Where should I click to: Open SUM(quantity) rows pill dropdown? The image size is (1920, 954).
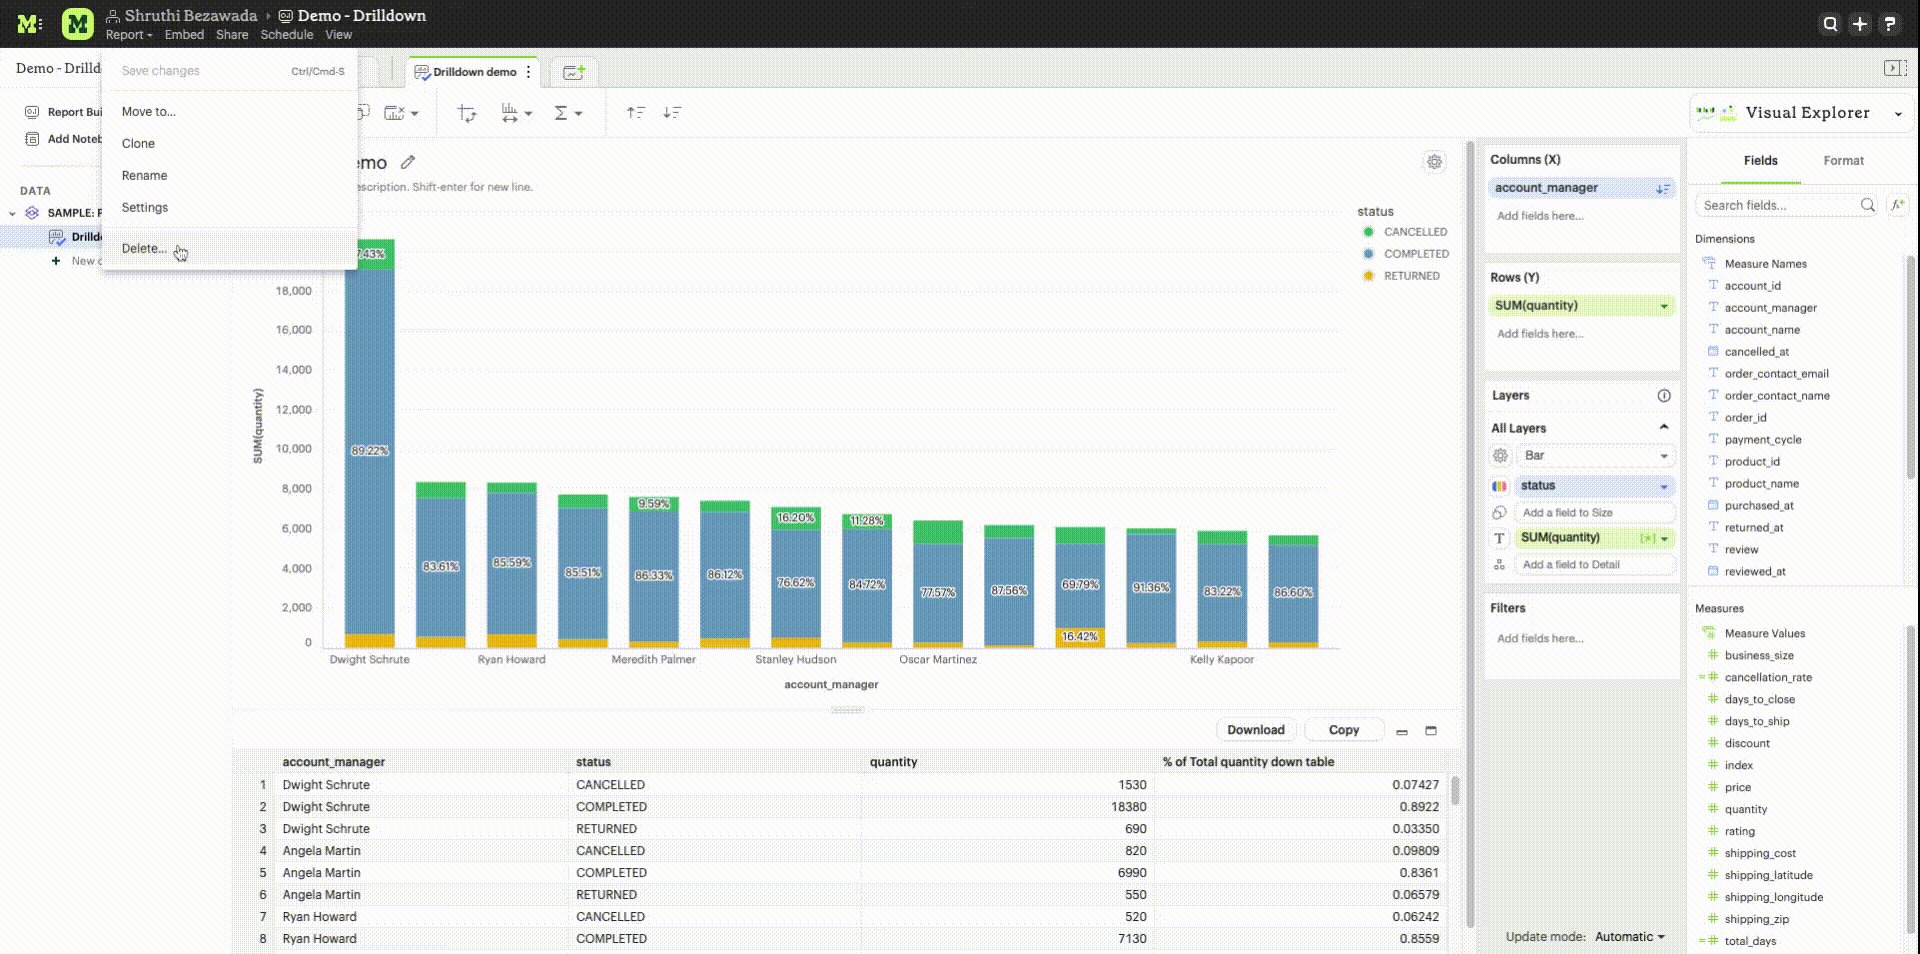pyautogui.click(x=1664, y=306)
